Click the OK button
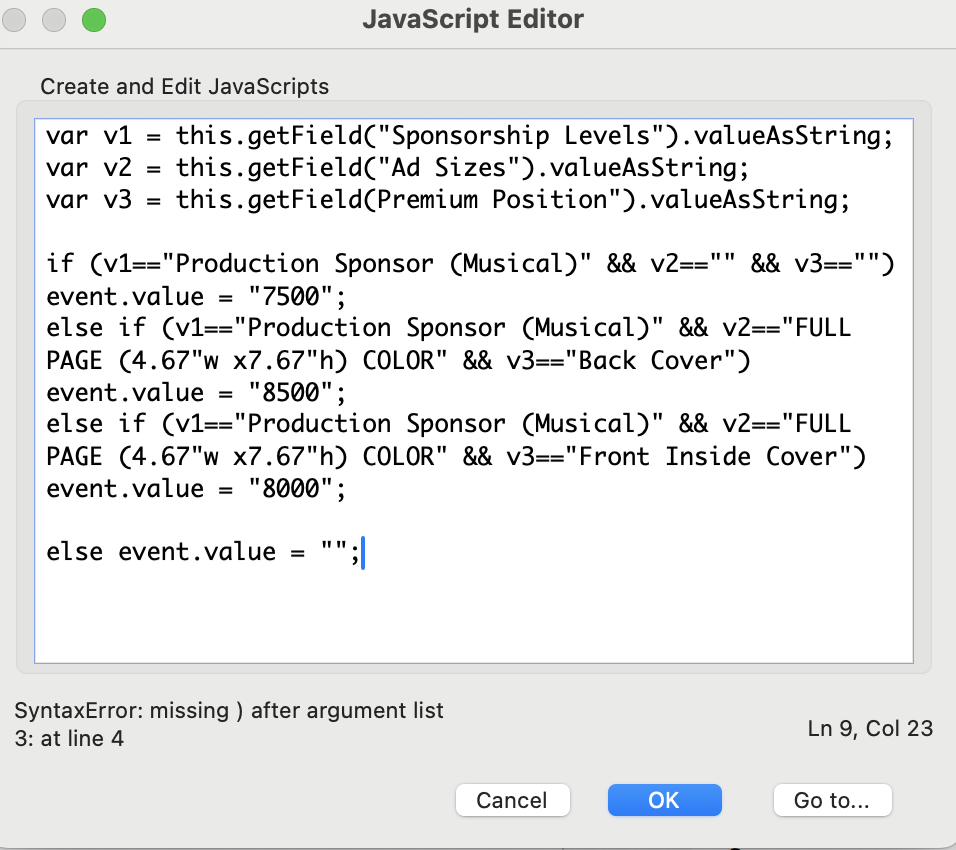Screen dimensions: 956x850 664,800
